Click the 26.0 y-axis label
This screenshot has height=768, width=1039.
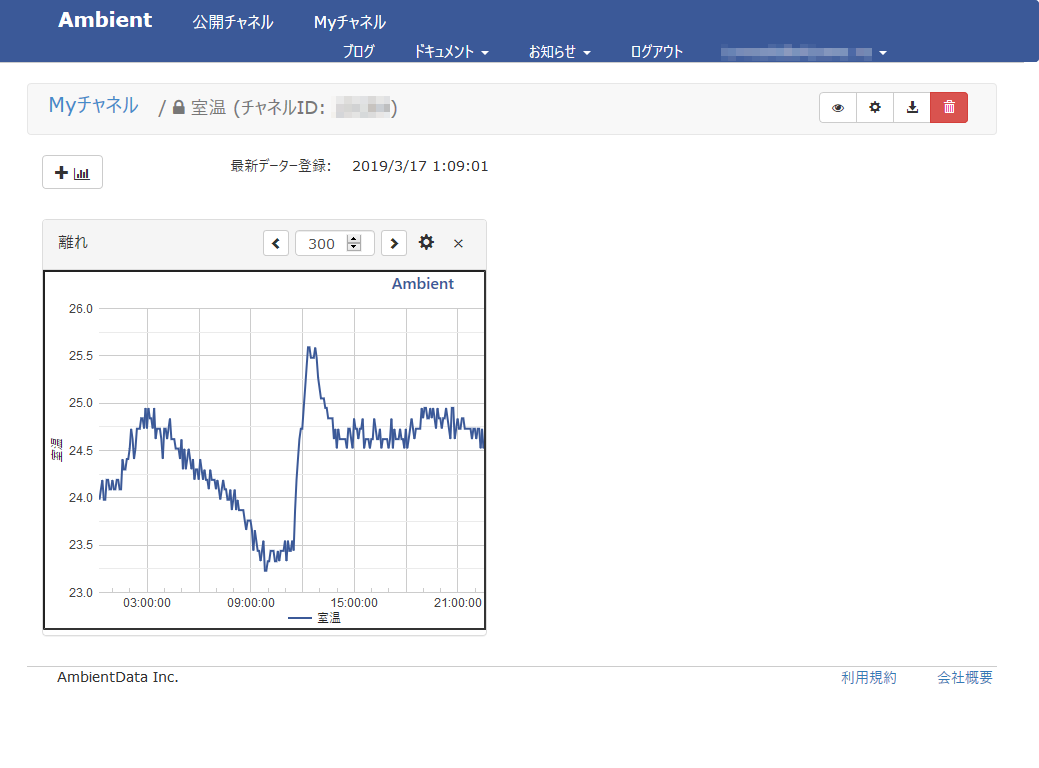tap(81, 309)
